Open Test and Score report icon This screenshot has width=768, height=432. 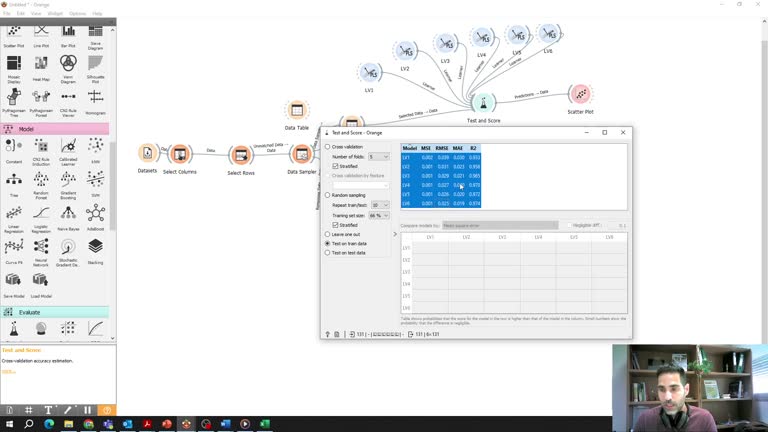(337, 335)
